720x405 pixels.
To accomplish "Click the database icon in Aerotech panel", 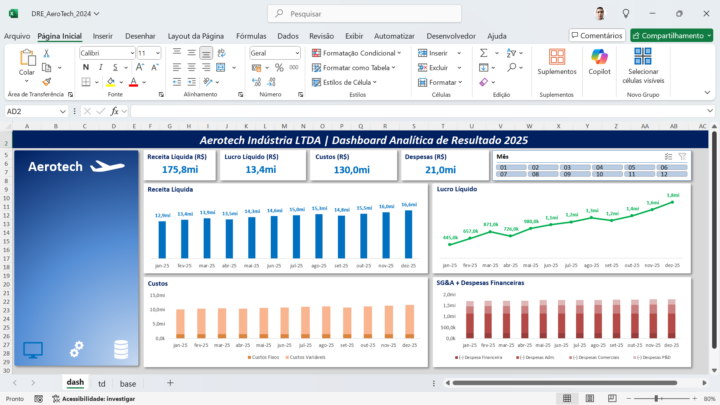I will [x=121, y=349].
